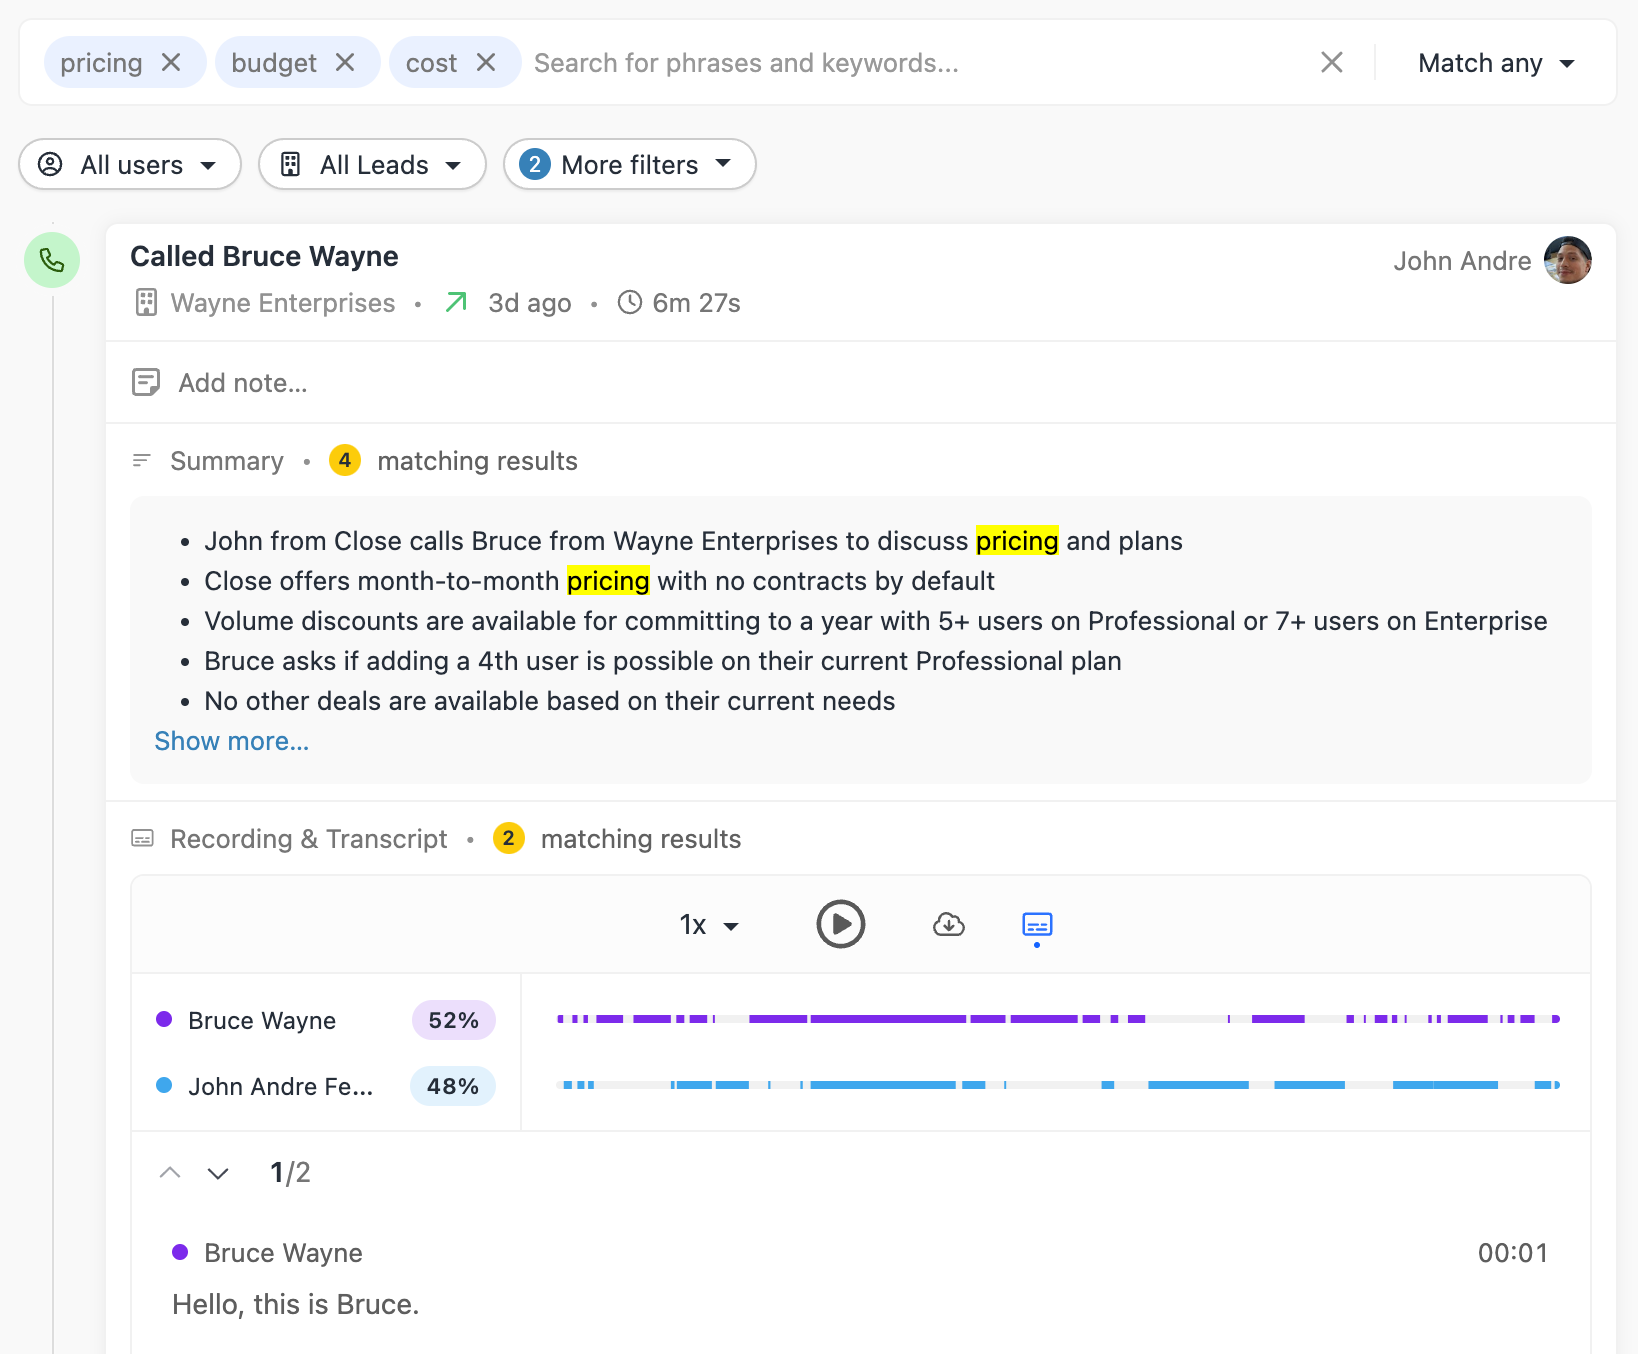Play the call recording

pos(840,924)
